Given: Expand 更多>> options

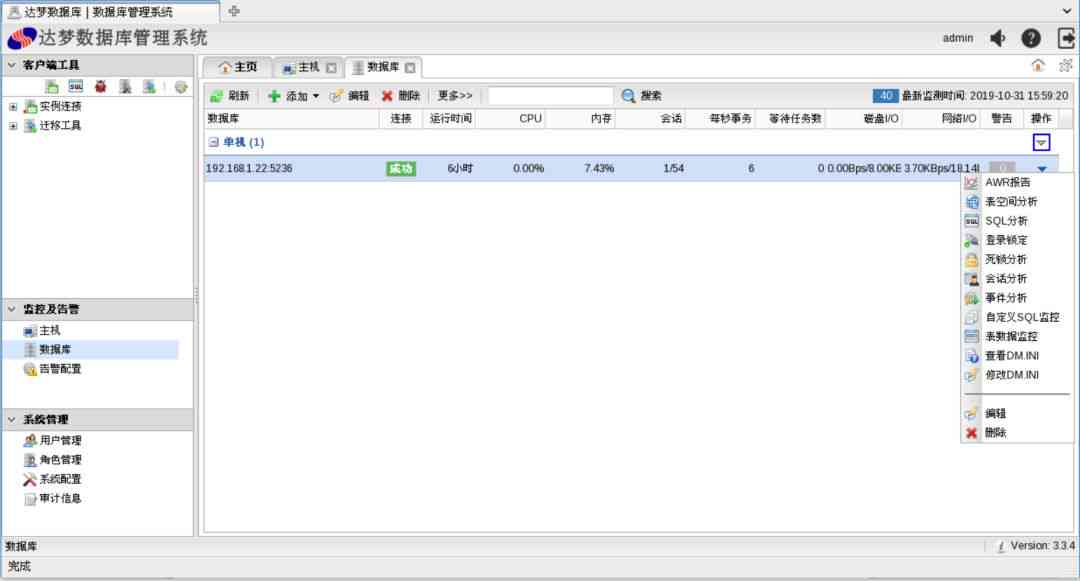Looking at the screenshot, I should 455,96.
